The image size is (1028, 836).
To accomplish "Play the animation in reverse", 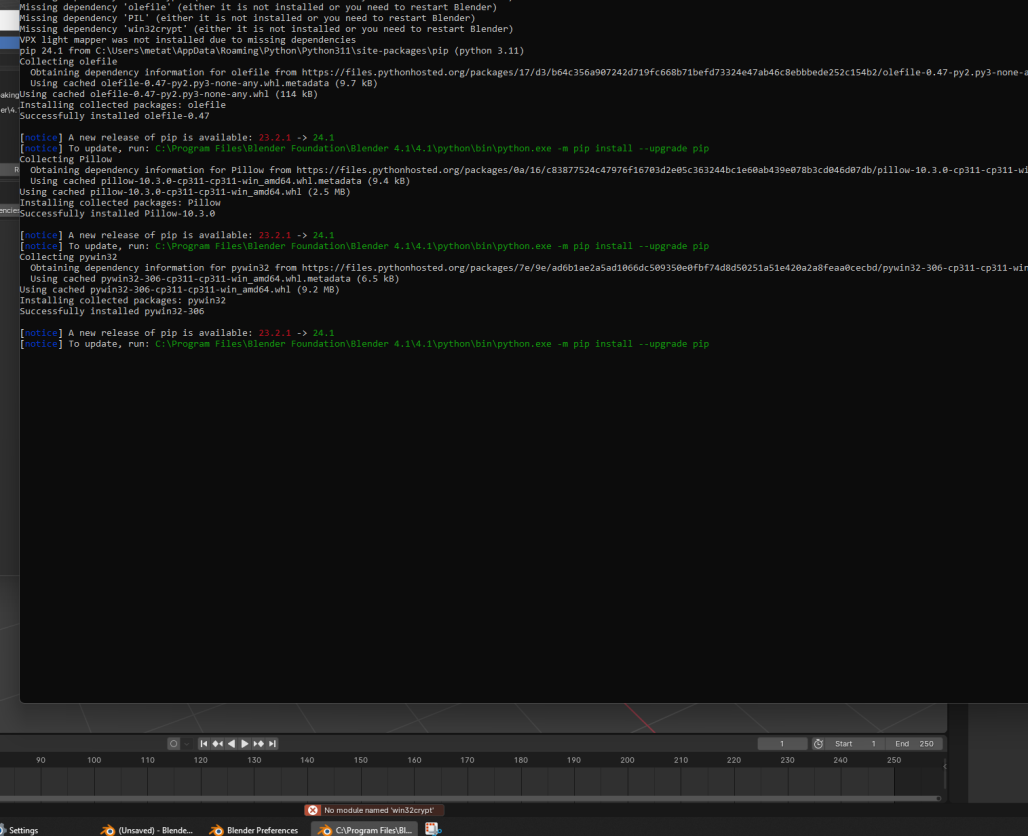I will click(231, 743).
